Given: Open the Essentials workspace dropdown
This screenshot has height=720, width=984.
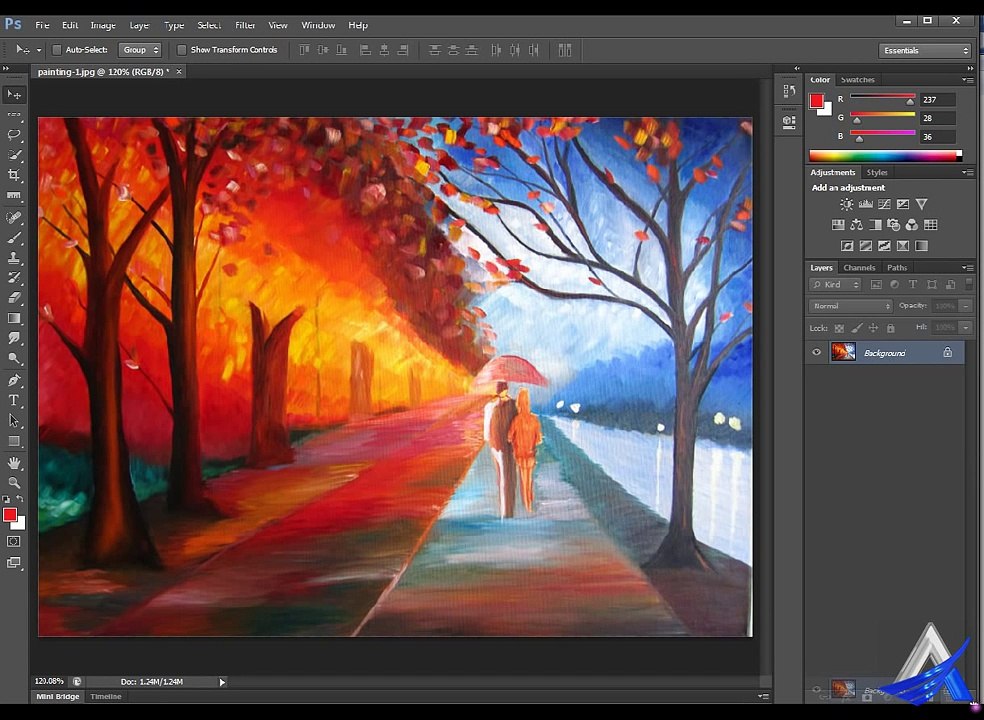Looking at the screenshot, I should click(x=925, y=50).
